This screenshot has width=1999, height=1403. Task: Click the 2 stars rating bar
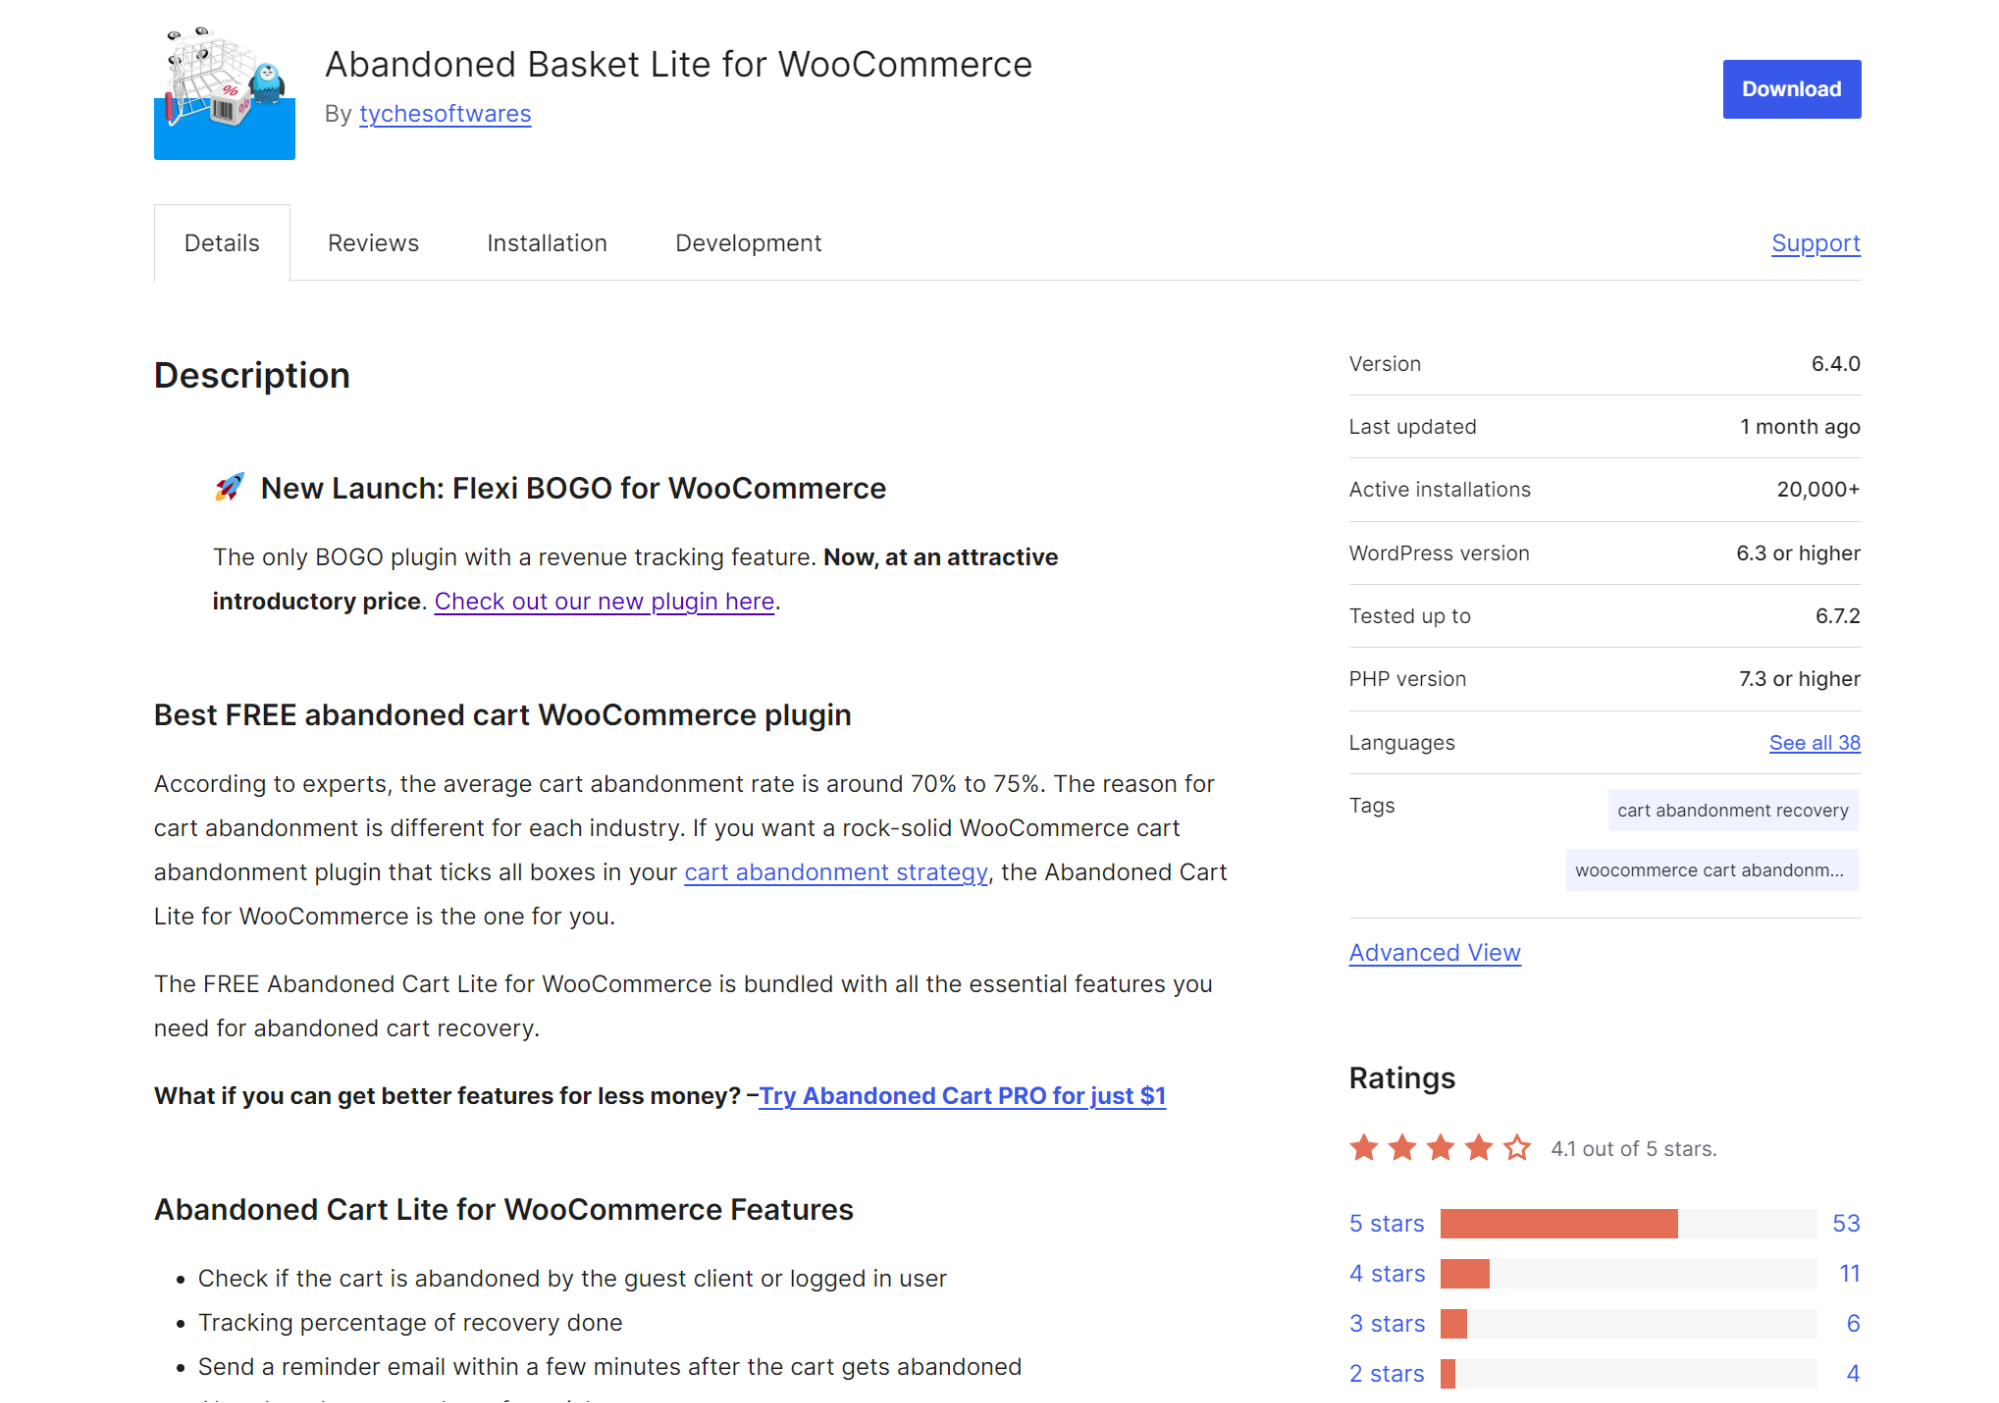(x=1628, y=1373)
